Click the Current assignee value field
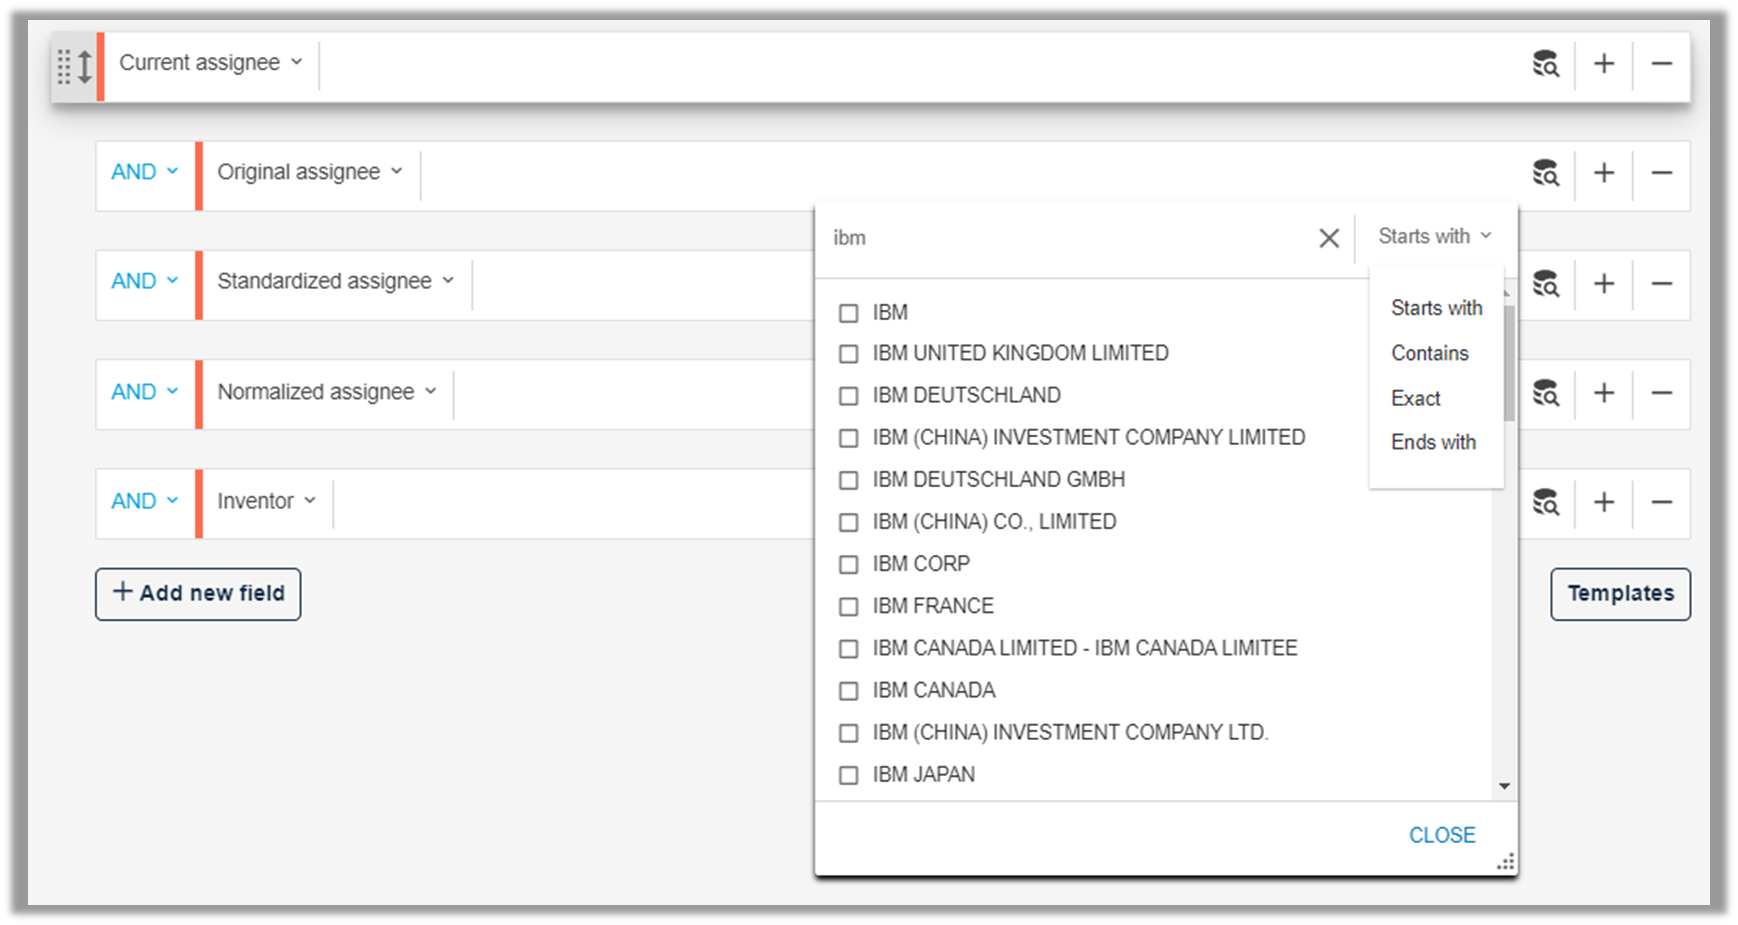The image size is (1738, 925). coord(920,65)
